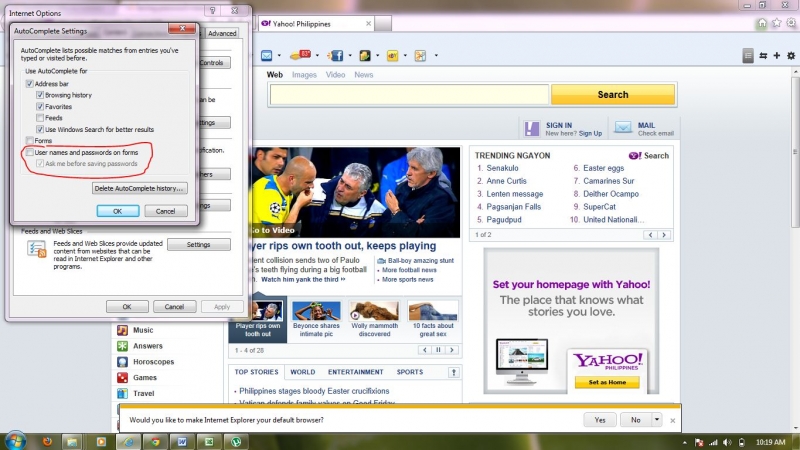Image resolution: width=800 pixels, height=450 pixels.
Task: Click the Music sidebar icon
Action: tap(123, 330)
